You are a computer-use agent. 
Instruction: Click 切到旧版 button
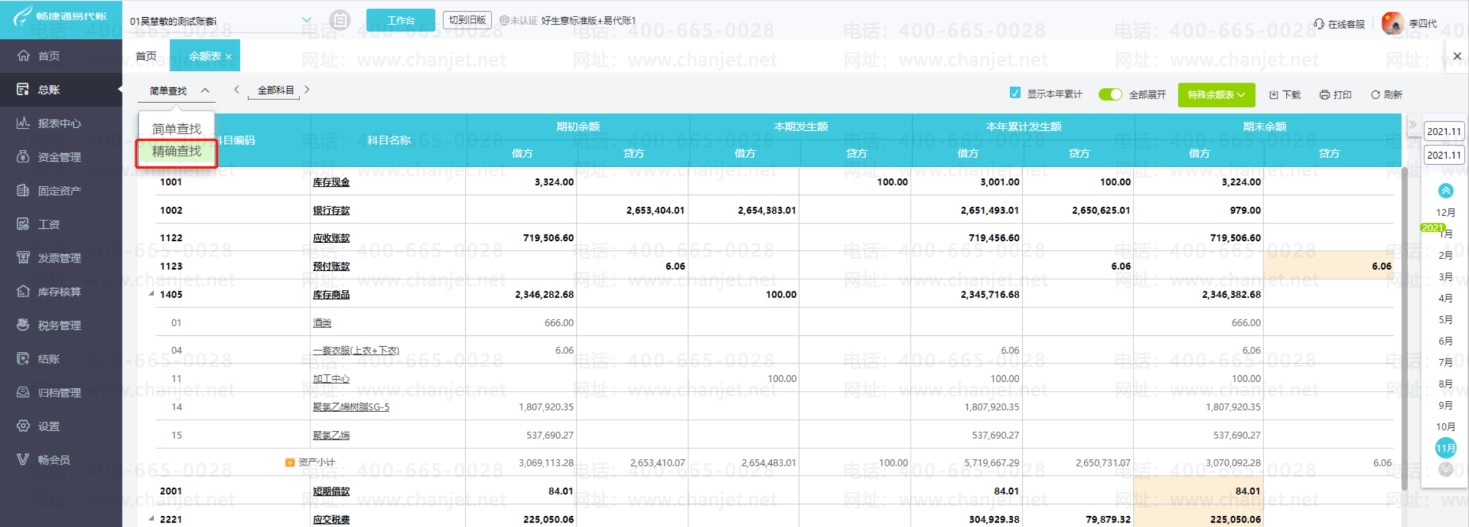[x=467, y=20]
